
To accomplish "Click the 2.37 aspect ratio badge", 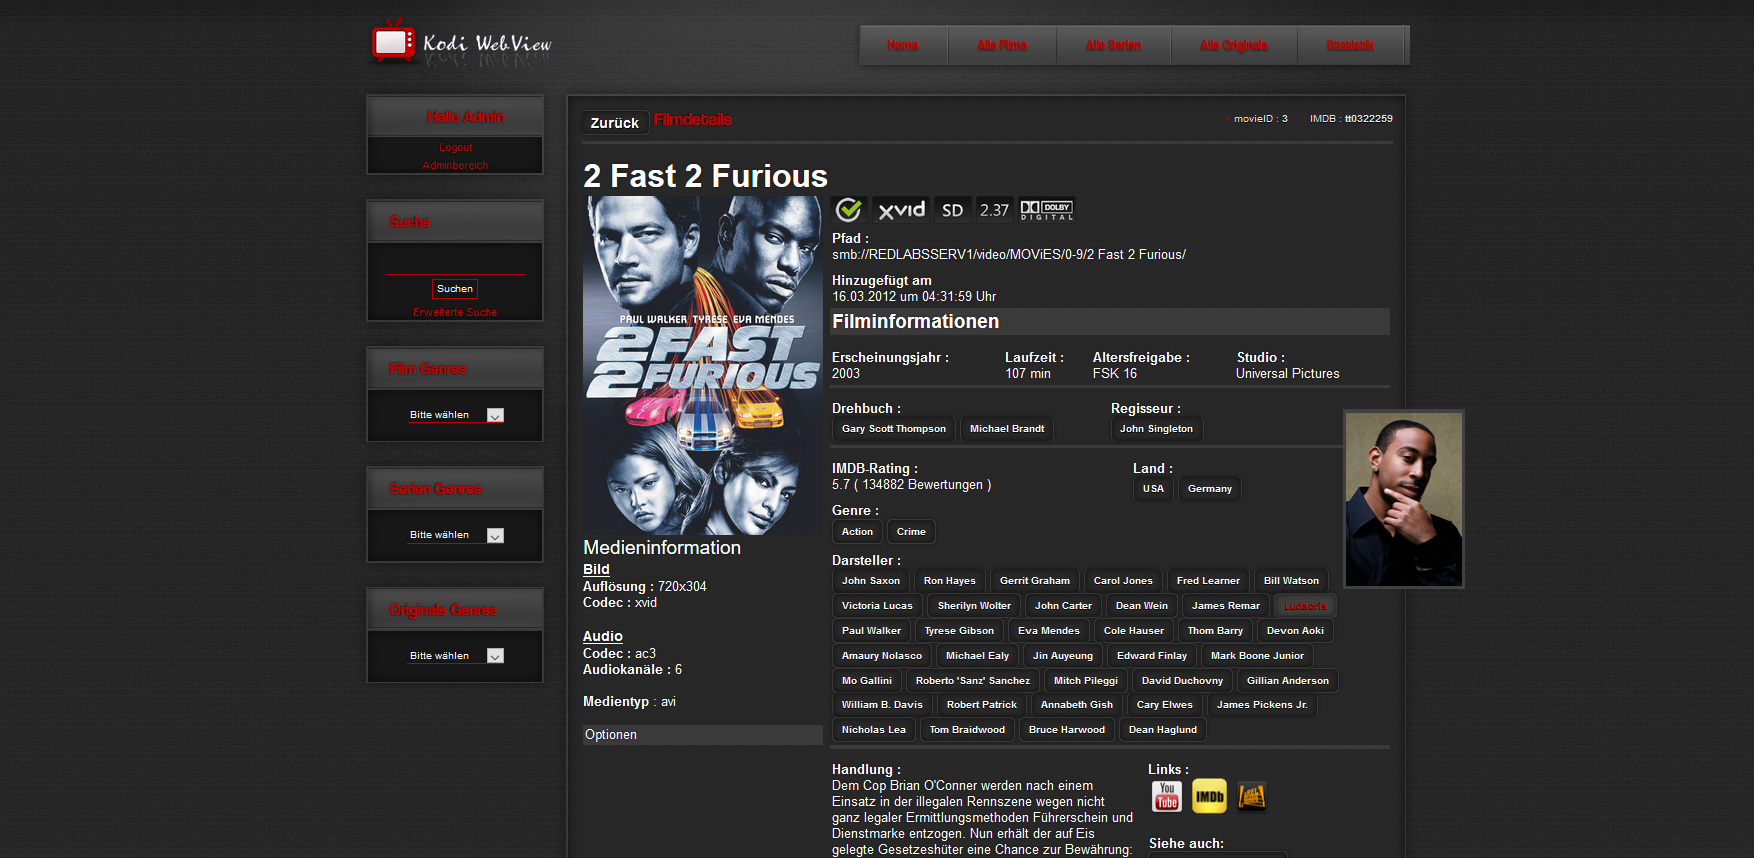I will [994, 209].
